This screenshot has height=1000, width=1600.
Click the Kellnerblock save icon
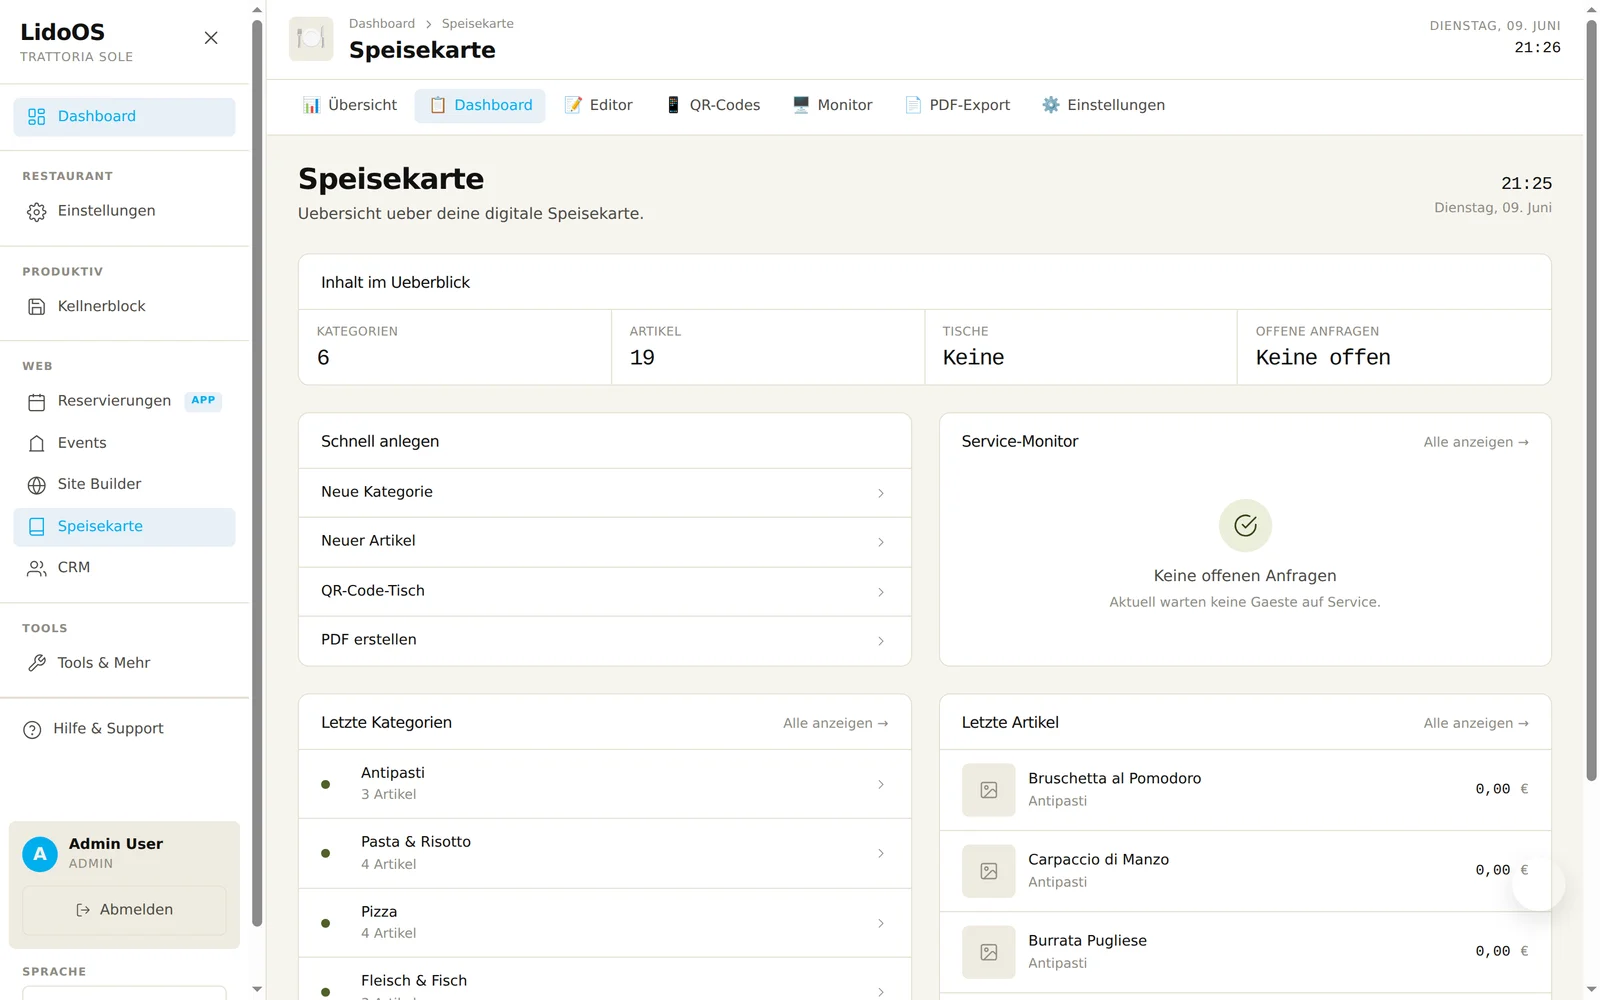[x=37, y=307]
